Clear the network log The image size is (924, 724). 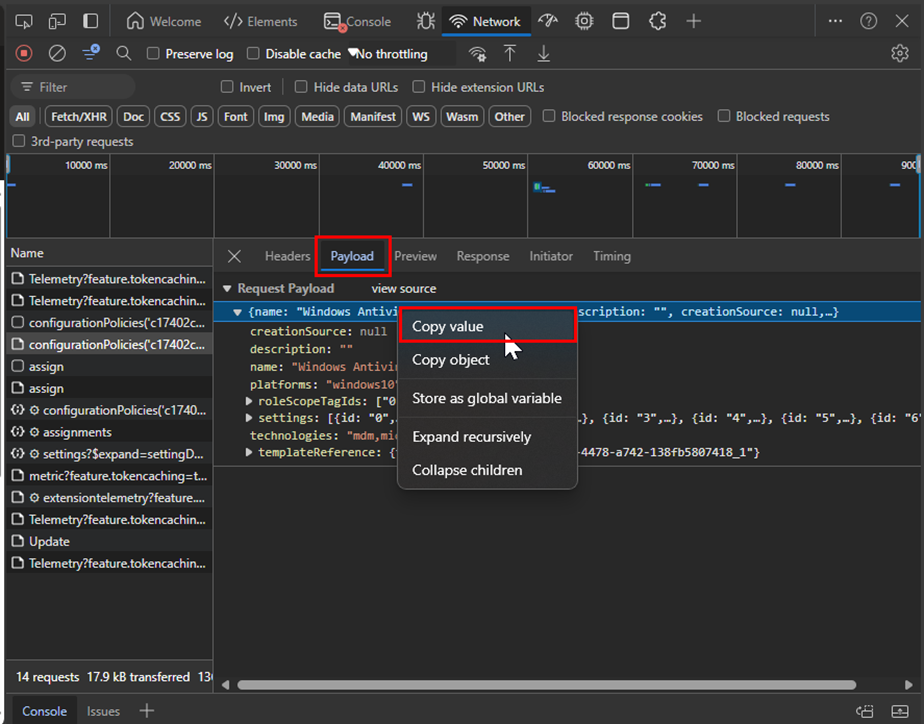click(x=57, y=53)
